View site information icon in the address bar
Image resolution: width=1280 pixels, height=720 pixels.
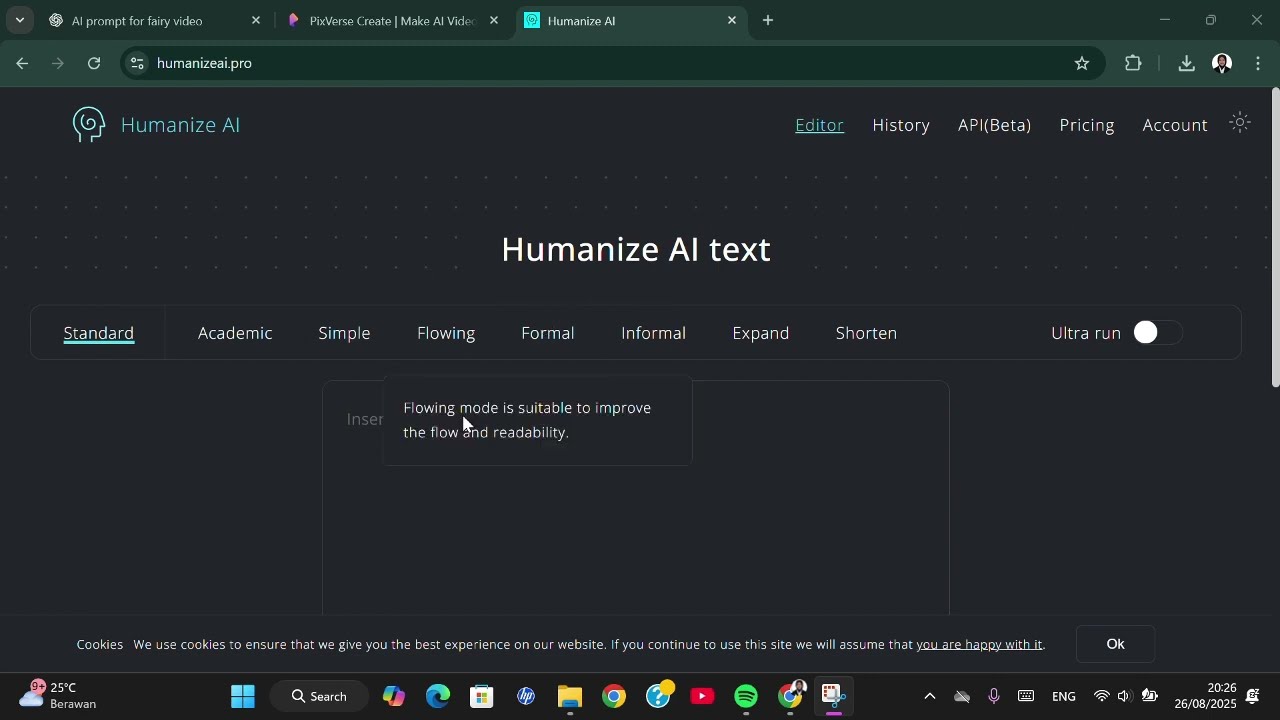[137, 63]
